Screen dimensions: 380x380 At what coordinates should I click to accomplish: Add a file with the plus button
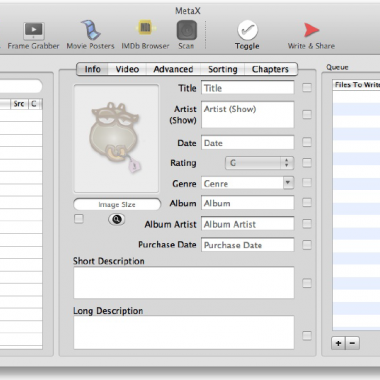coord(338,343)
